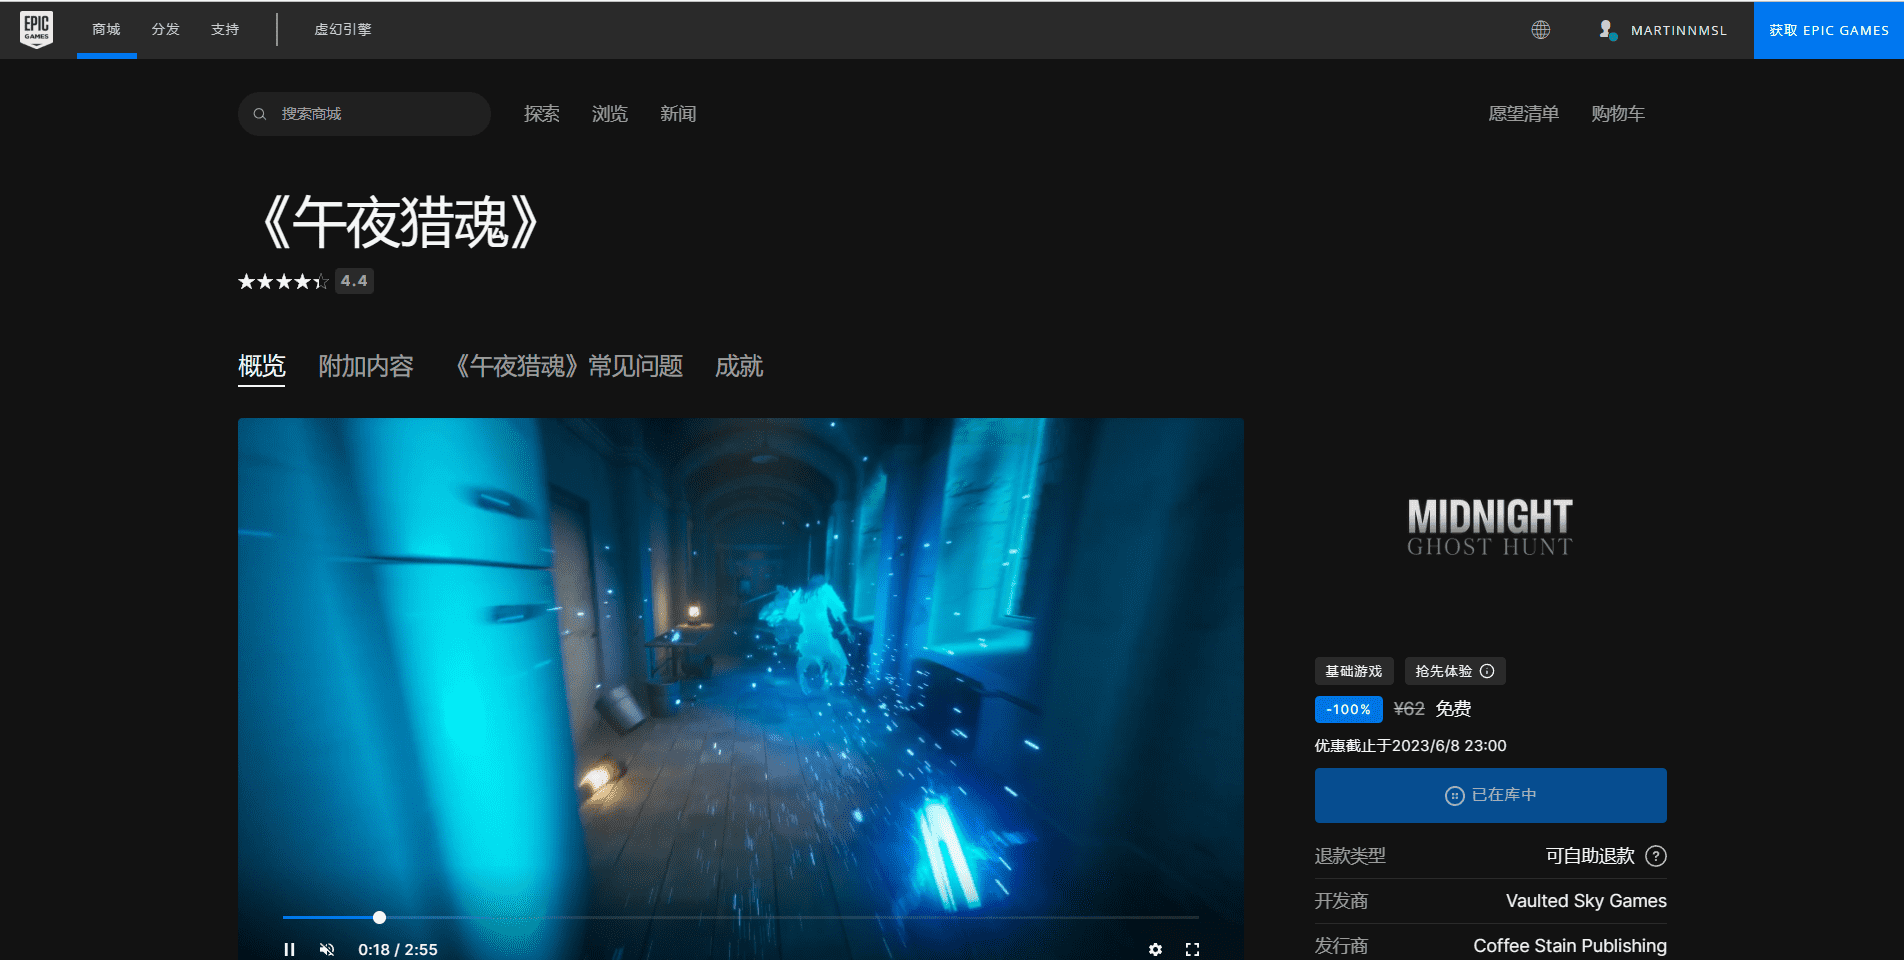Click the video progress slider knob
This screenshot has width=1904, height=960.
379,917
